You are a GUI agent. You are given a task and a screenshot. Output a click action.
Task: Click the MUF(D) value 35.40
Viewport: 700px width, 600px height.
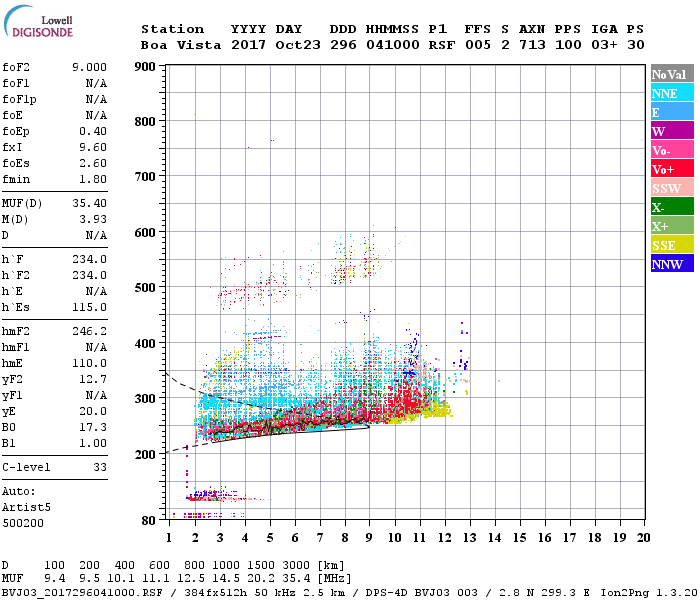point(89,203)
